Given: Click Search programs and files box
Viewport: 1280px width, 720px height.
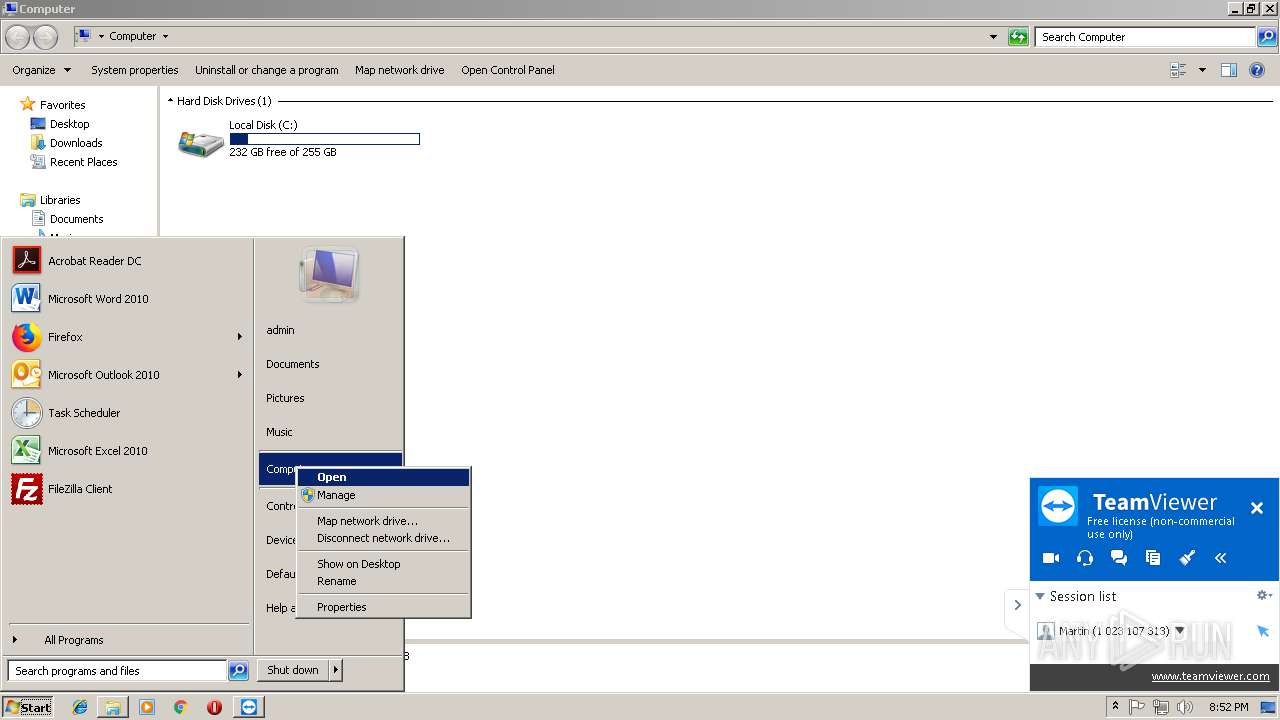Looking at the screenshot, I should point(117,671).
